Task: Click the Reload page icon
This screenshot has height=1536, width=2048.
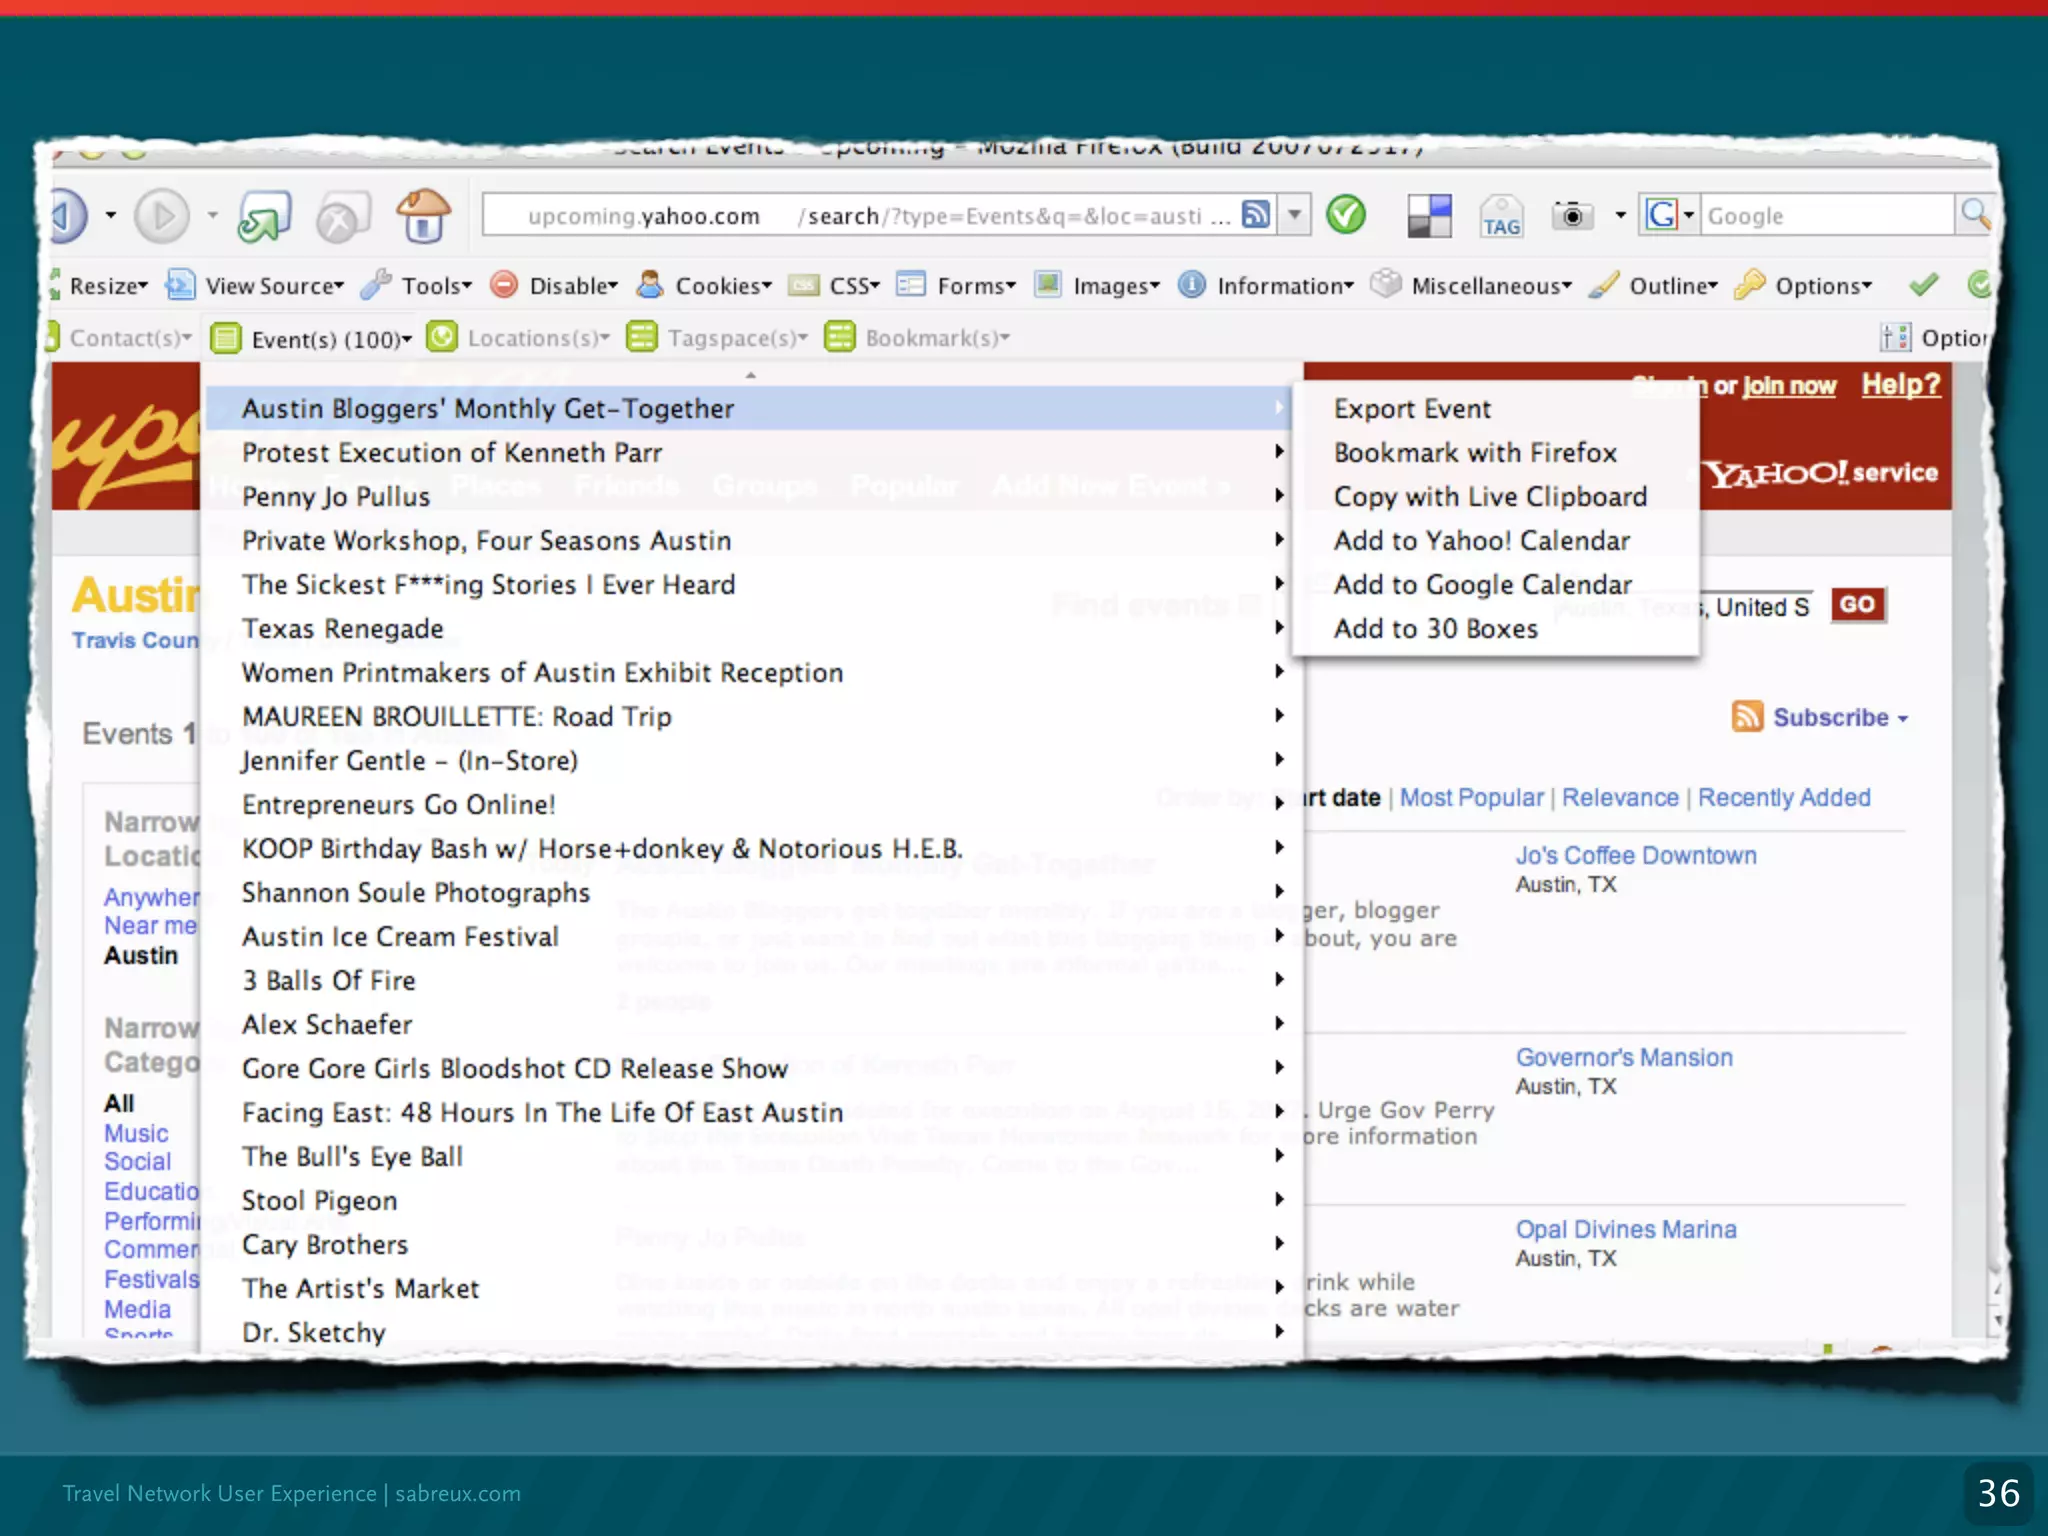Action: pyautogui.click(x=264, y=216)
